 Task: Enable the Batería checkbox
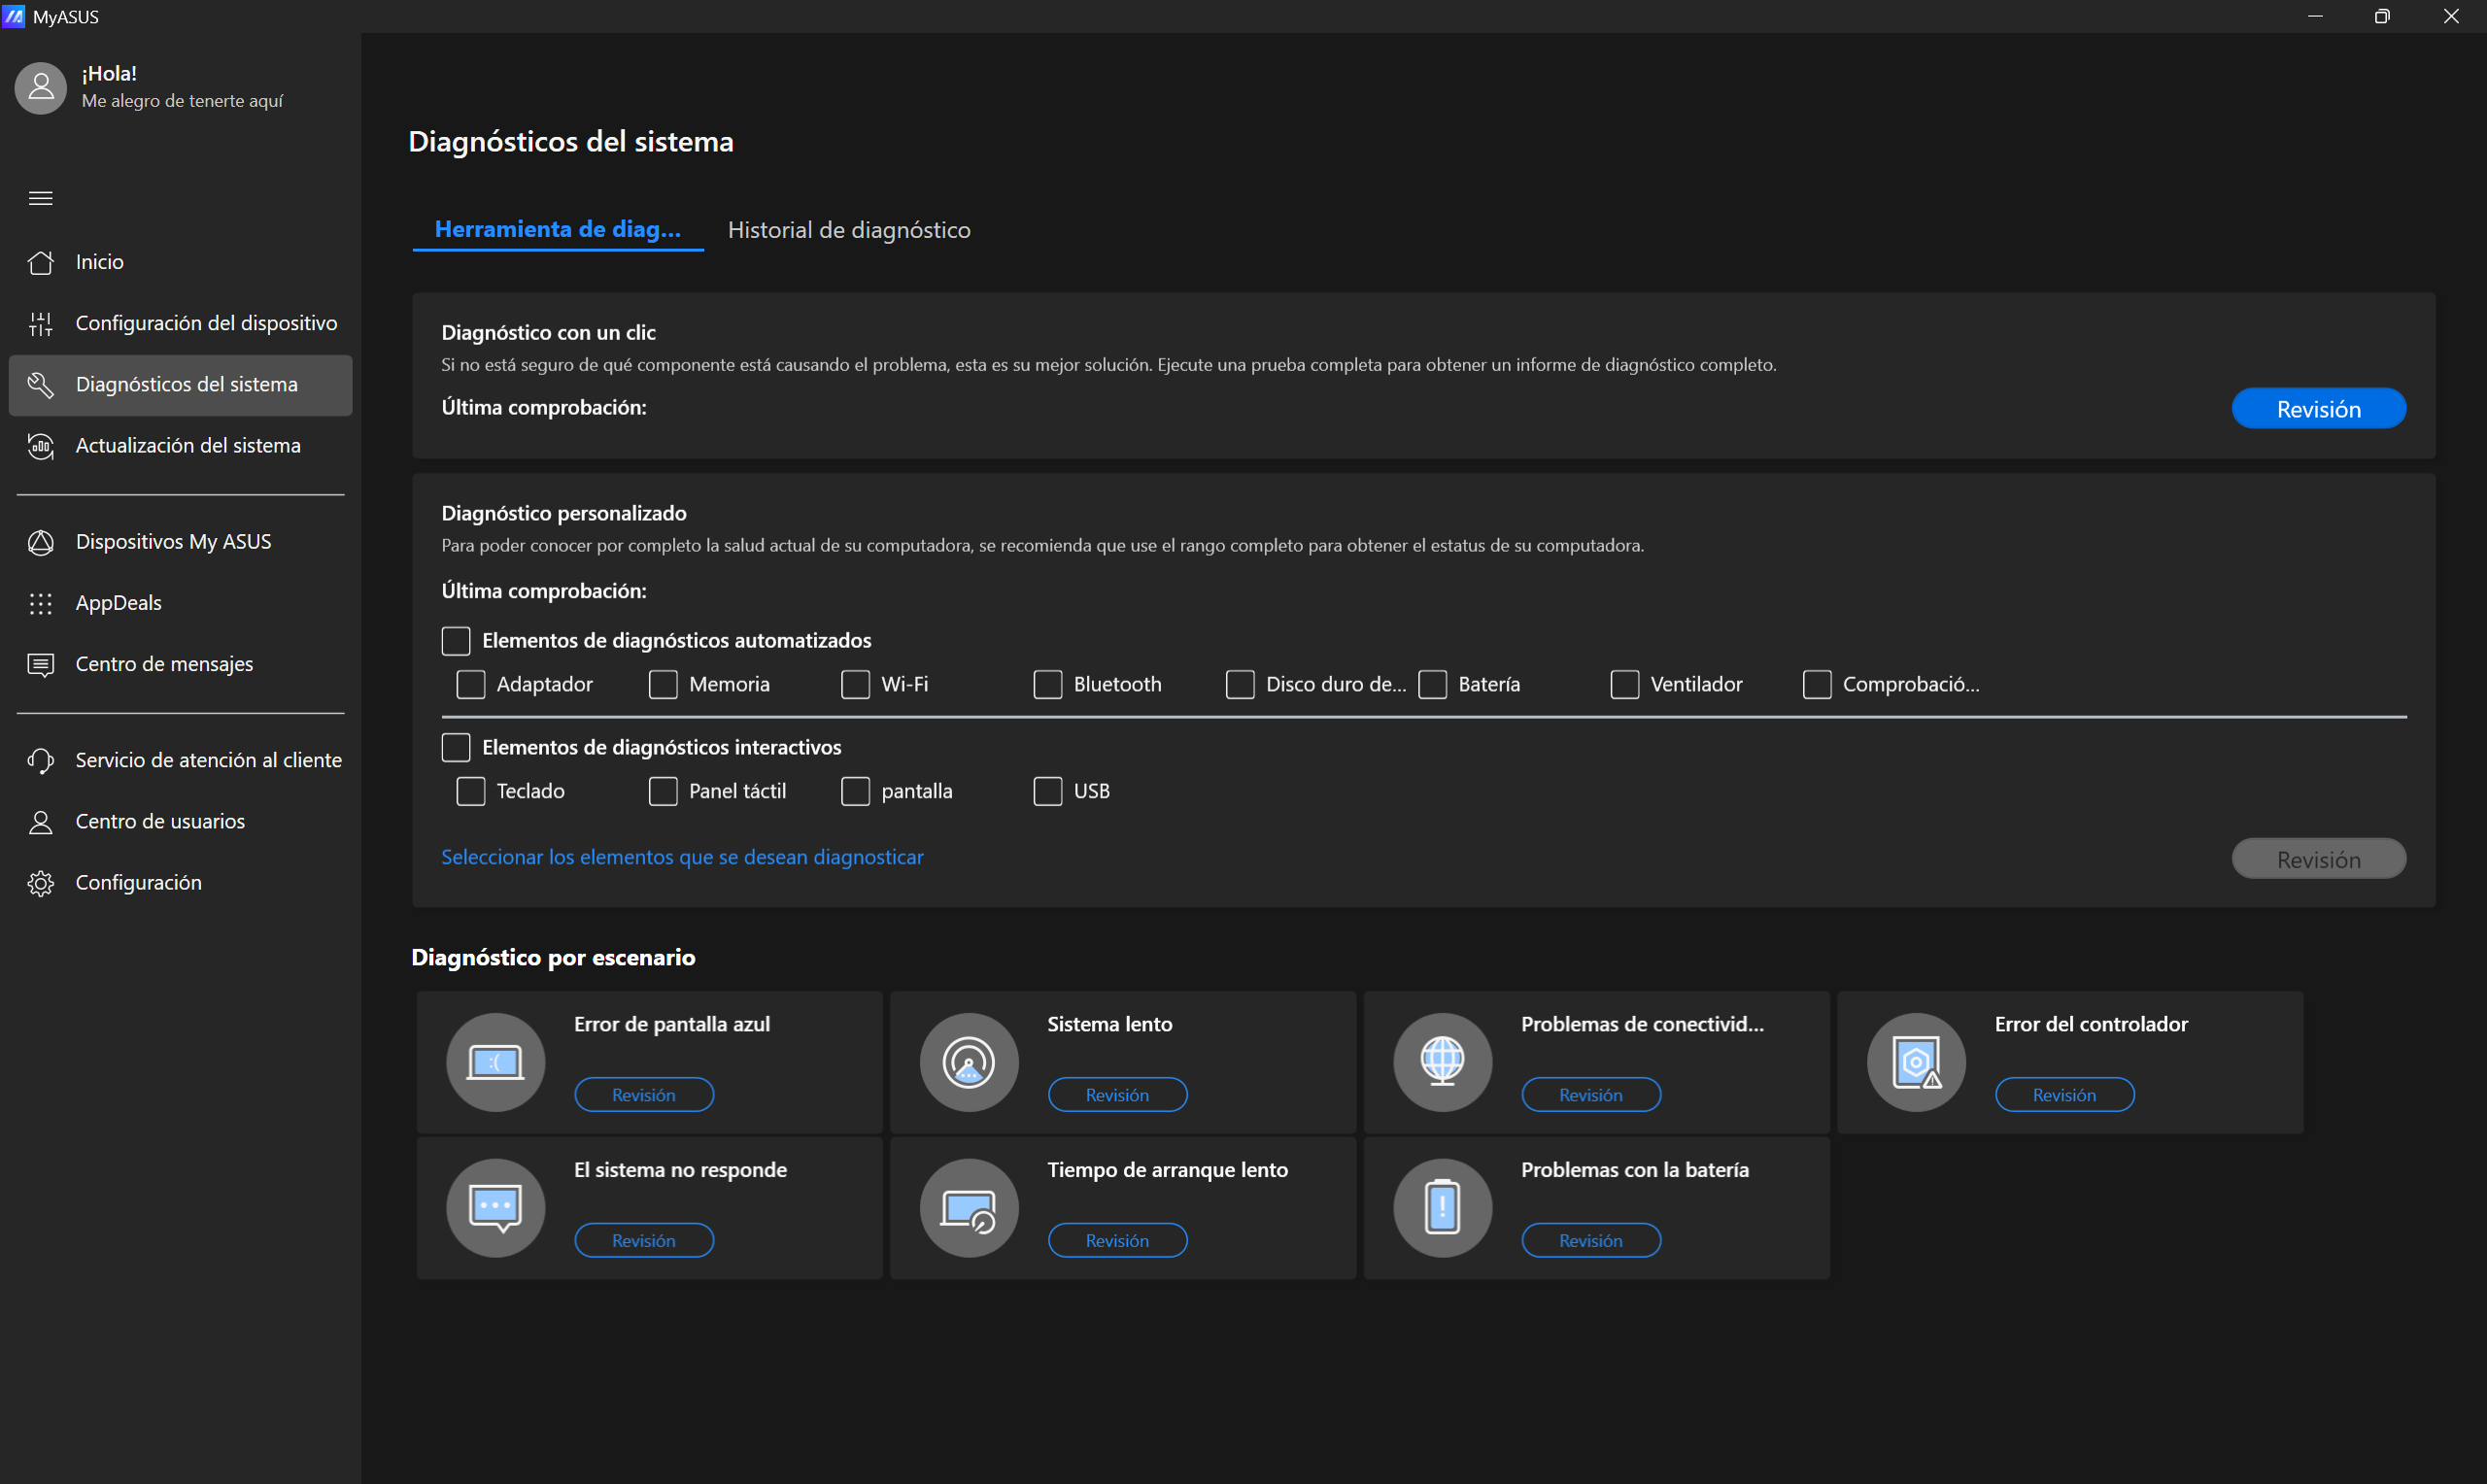pos(1432,685)
